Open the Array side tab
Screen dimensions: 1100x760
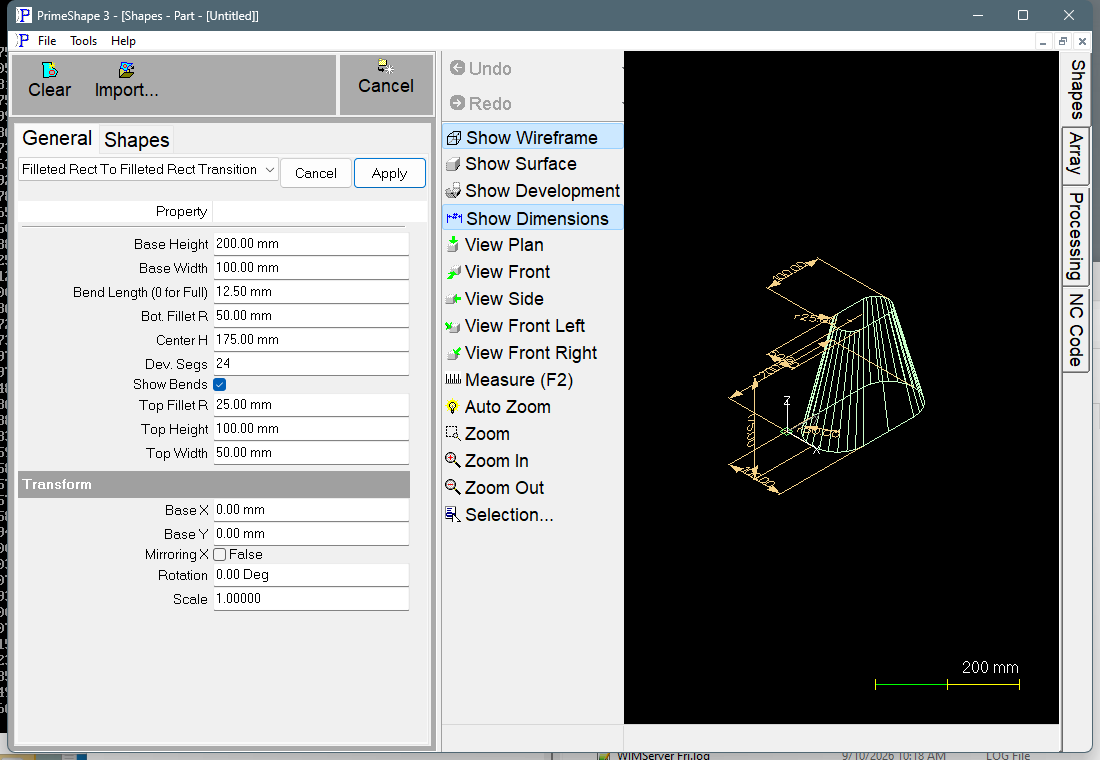1076,154
